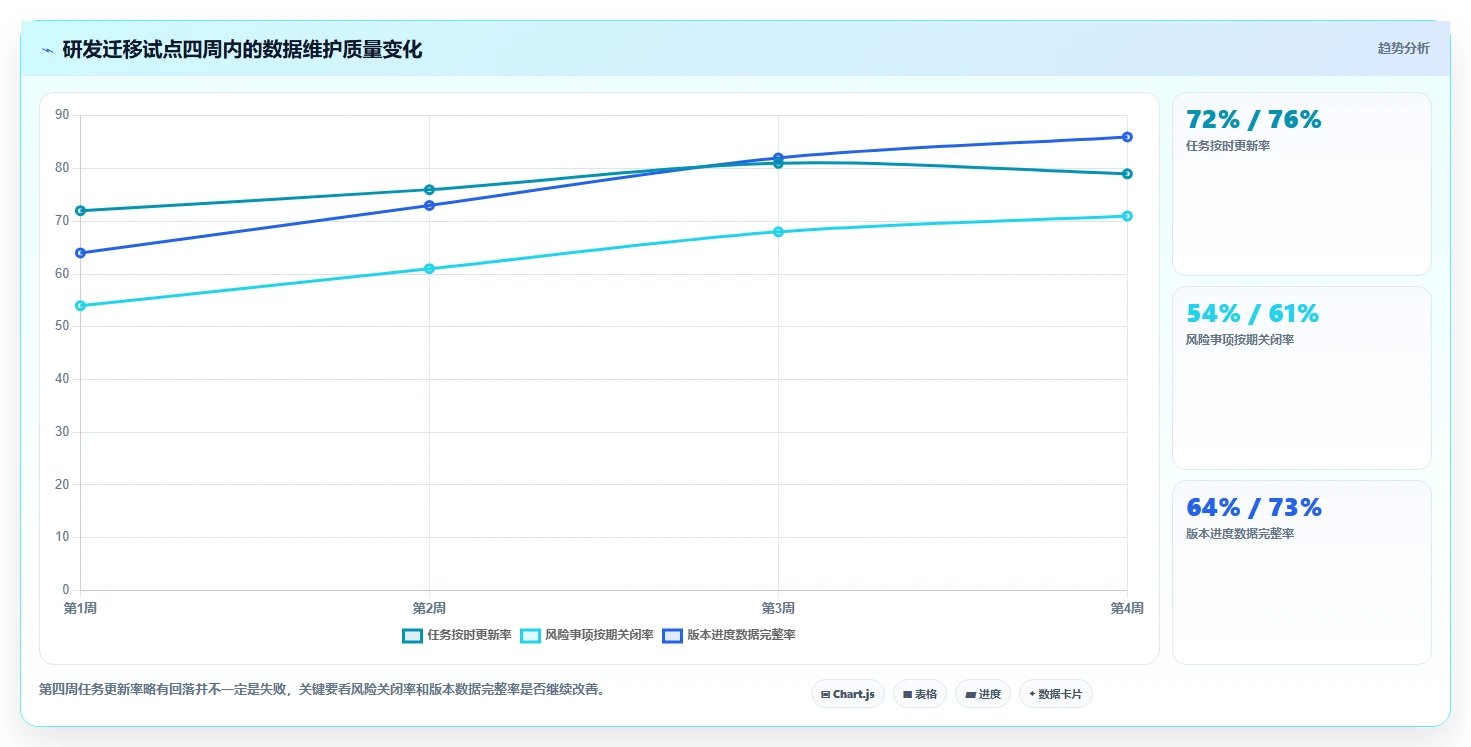Select the 进度 tag button

(983, 694)
